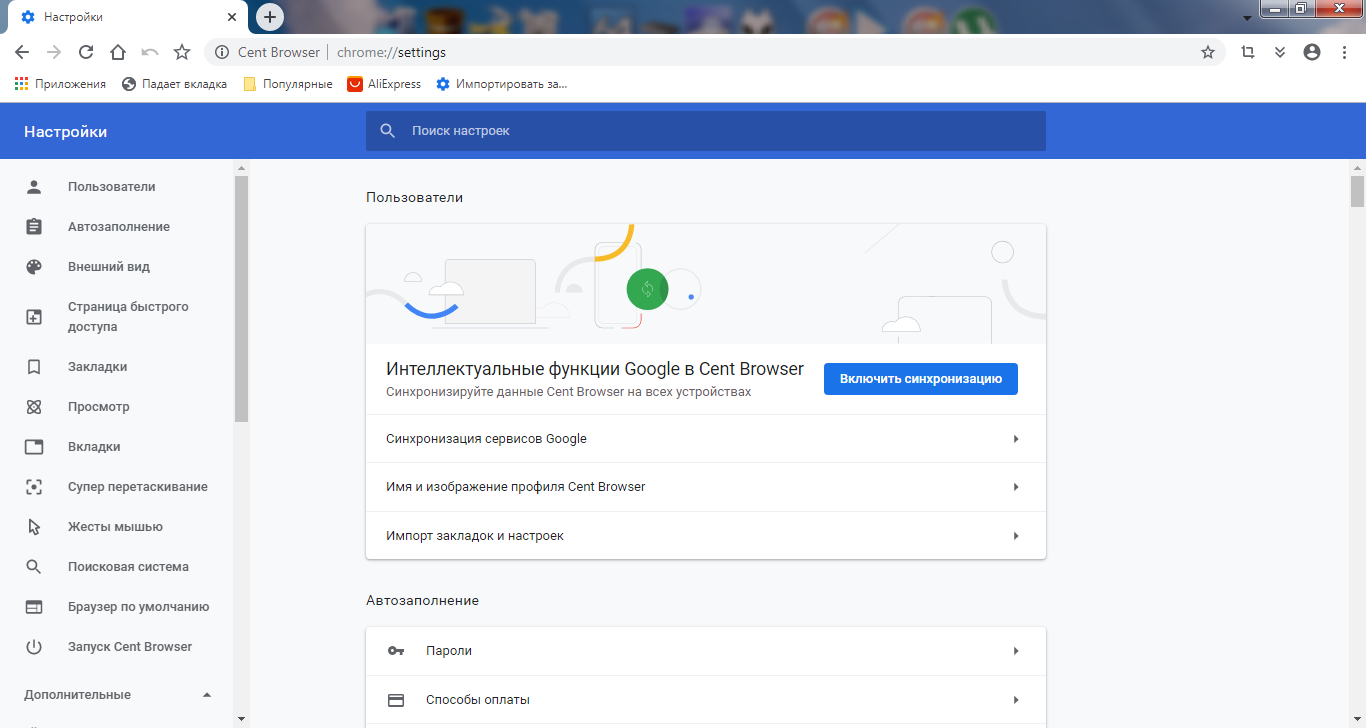Open the Пароли settings row
Screen dimensions: 1366x728
point(705,651)
